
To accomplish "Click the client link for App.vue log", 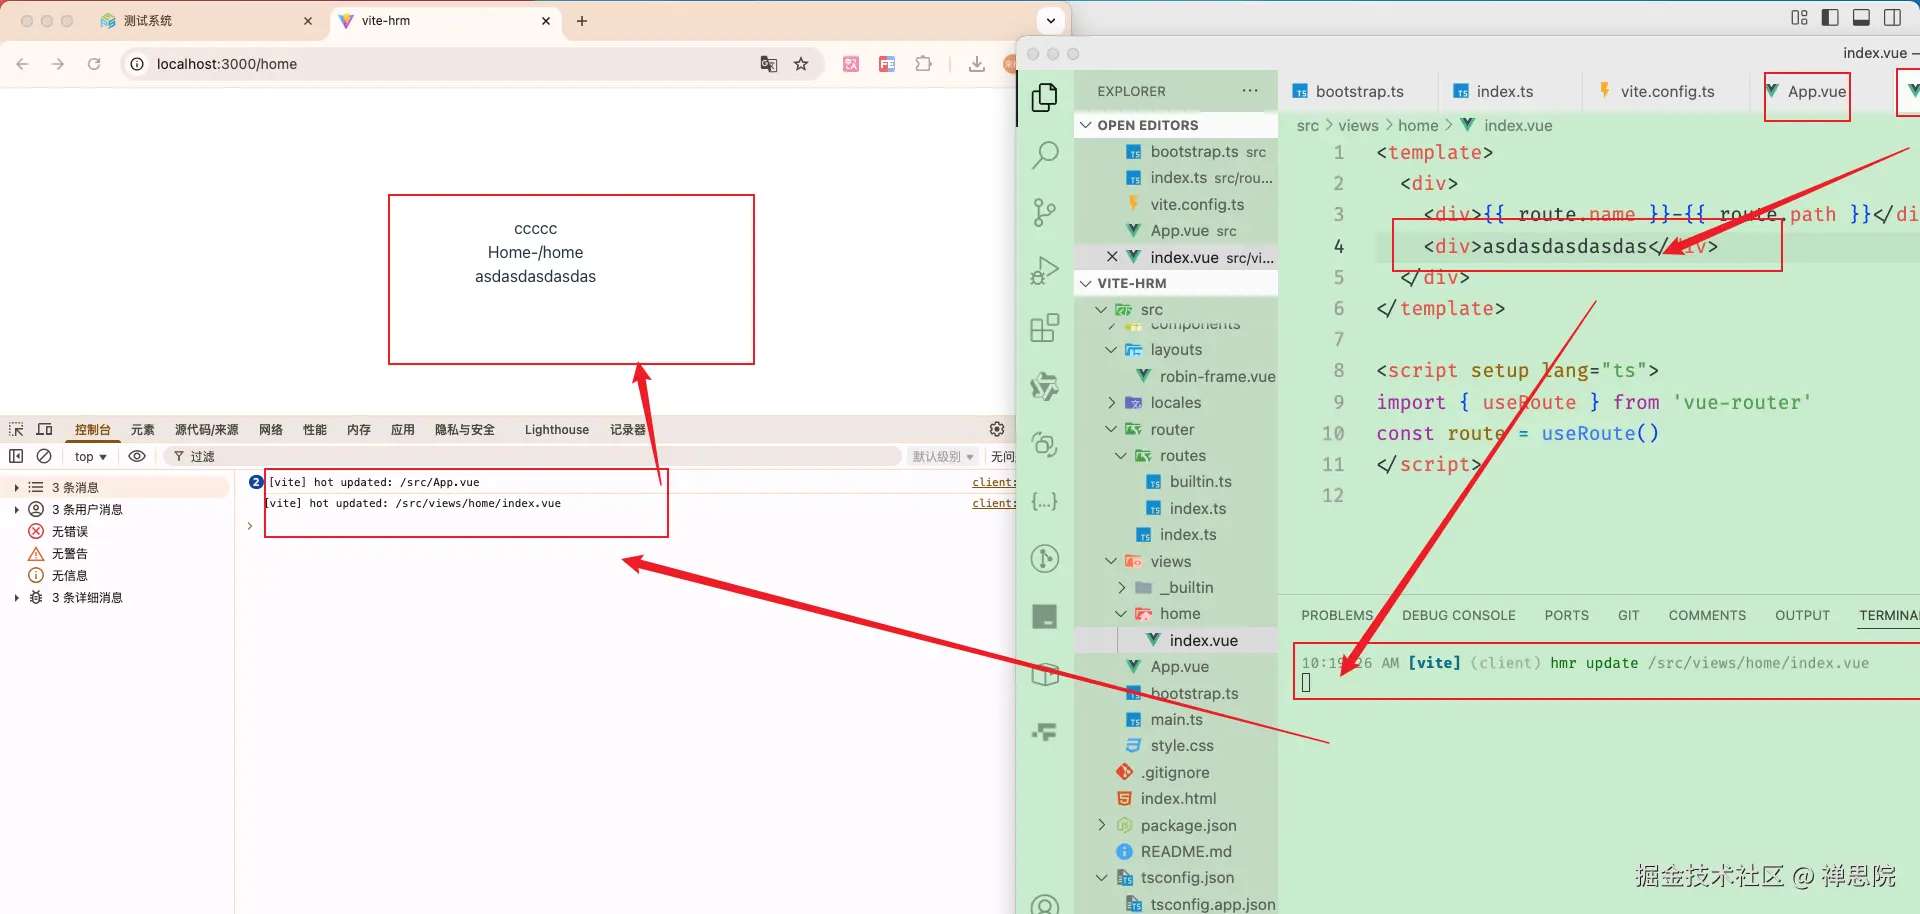I will pos(993,482).
